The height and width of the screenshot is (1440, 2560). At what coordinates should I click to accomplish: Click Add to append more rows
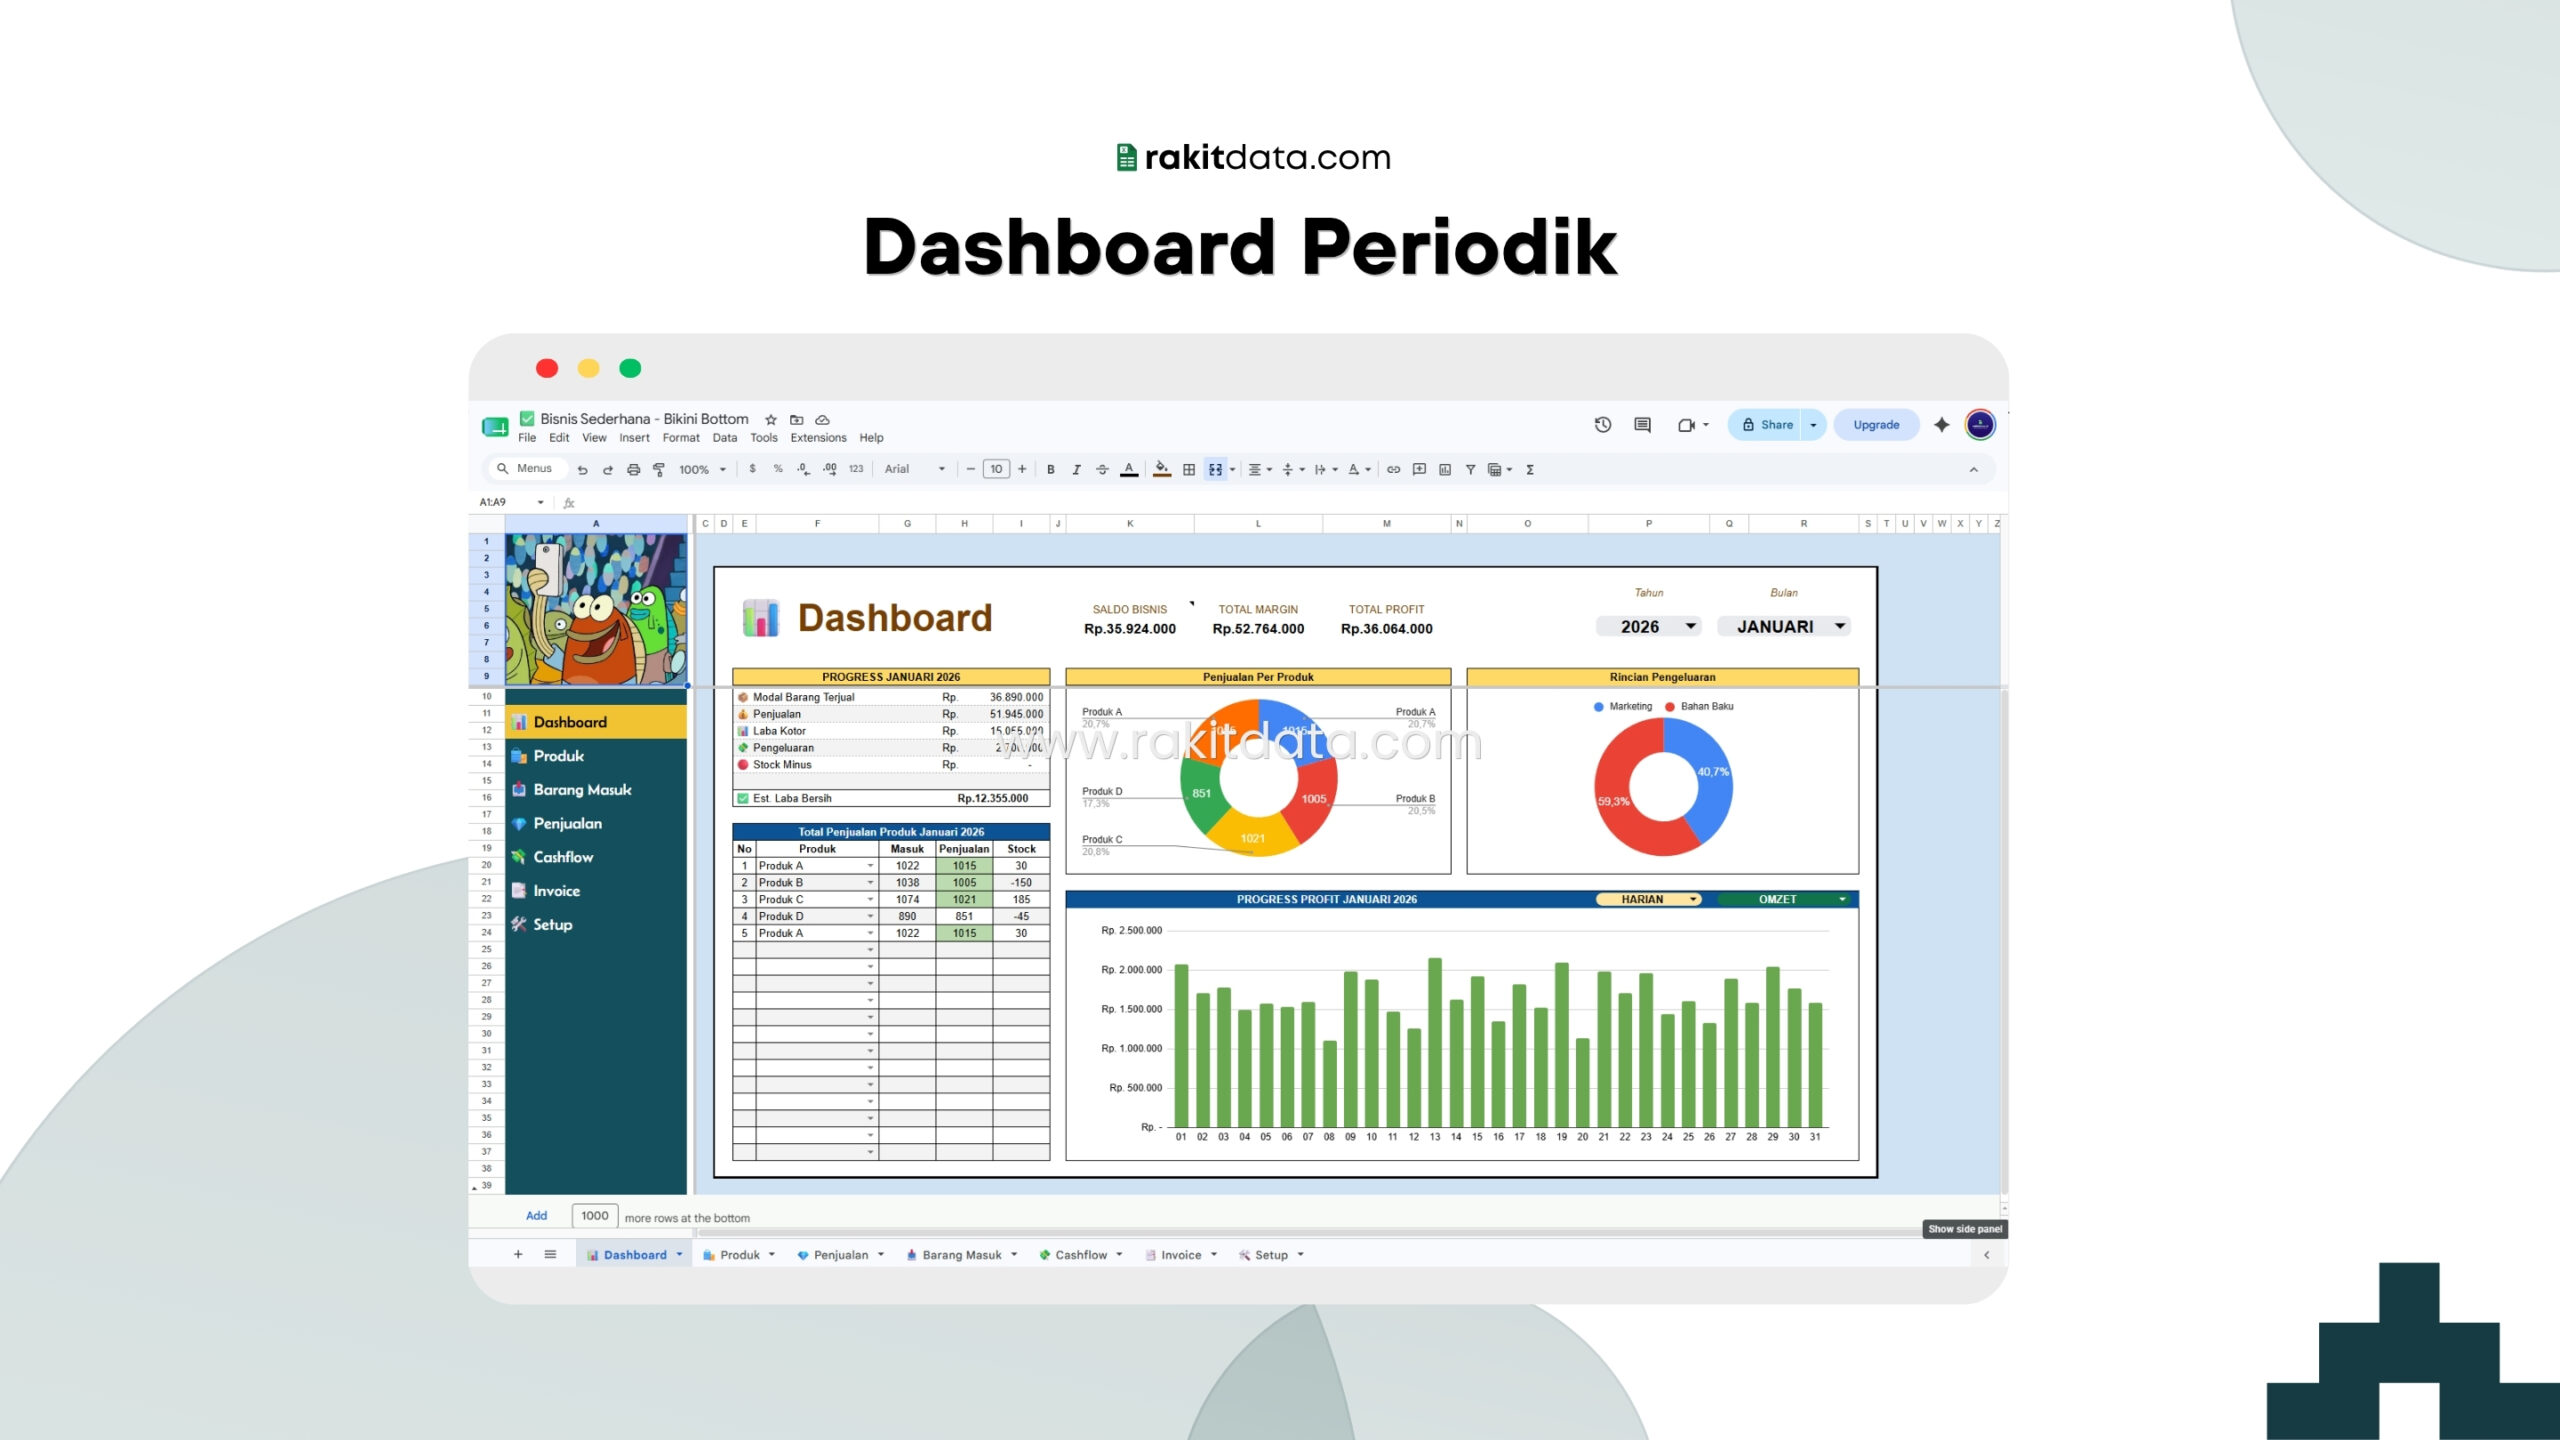tap(536, 1216)
